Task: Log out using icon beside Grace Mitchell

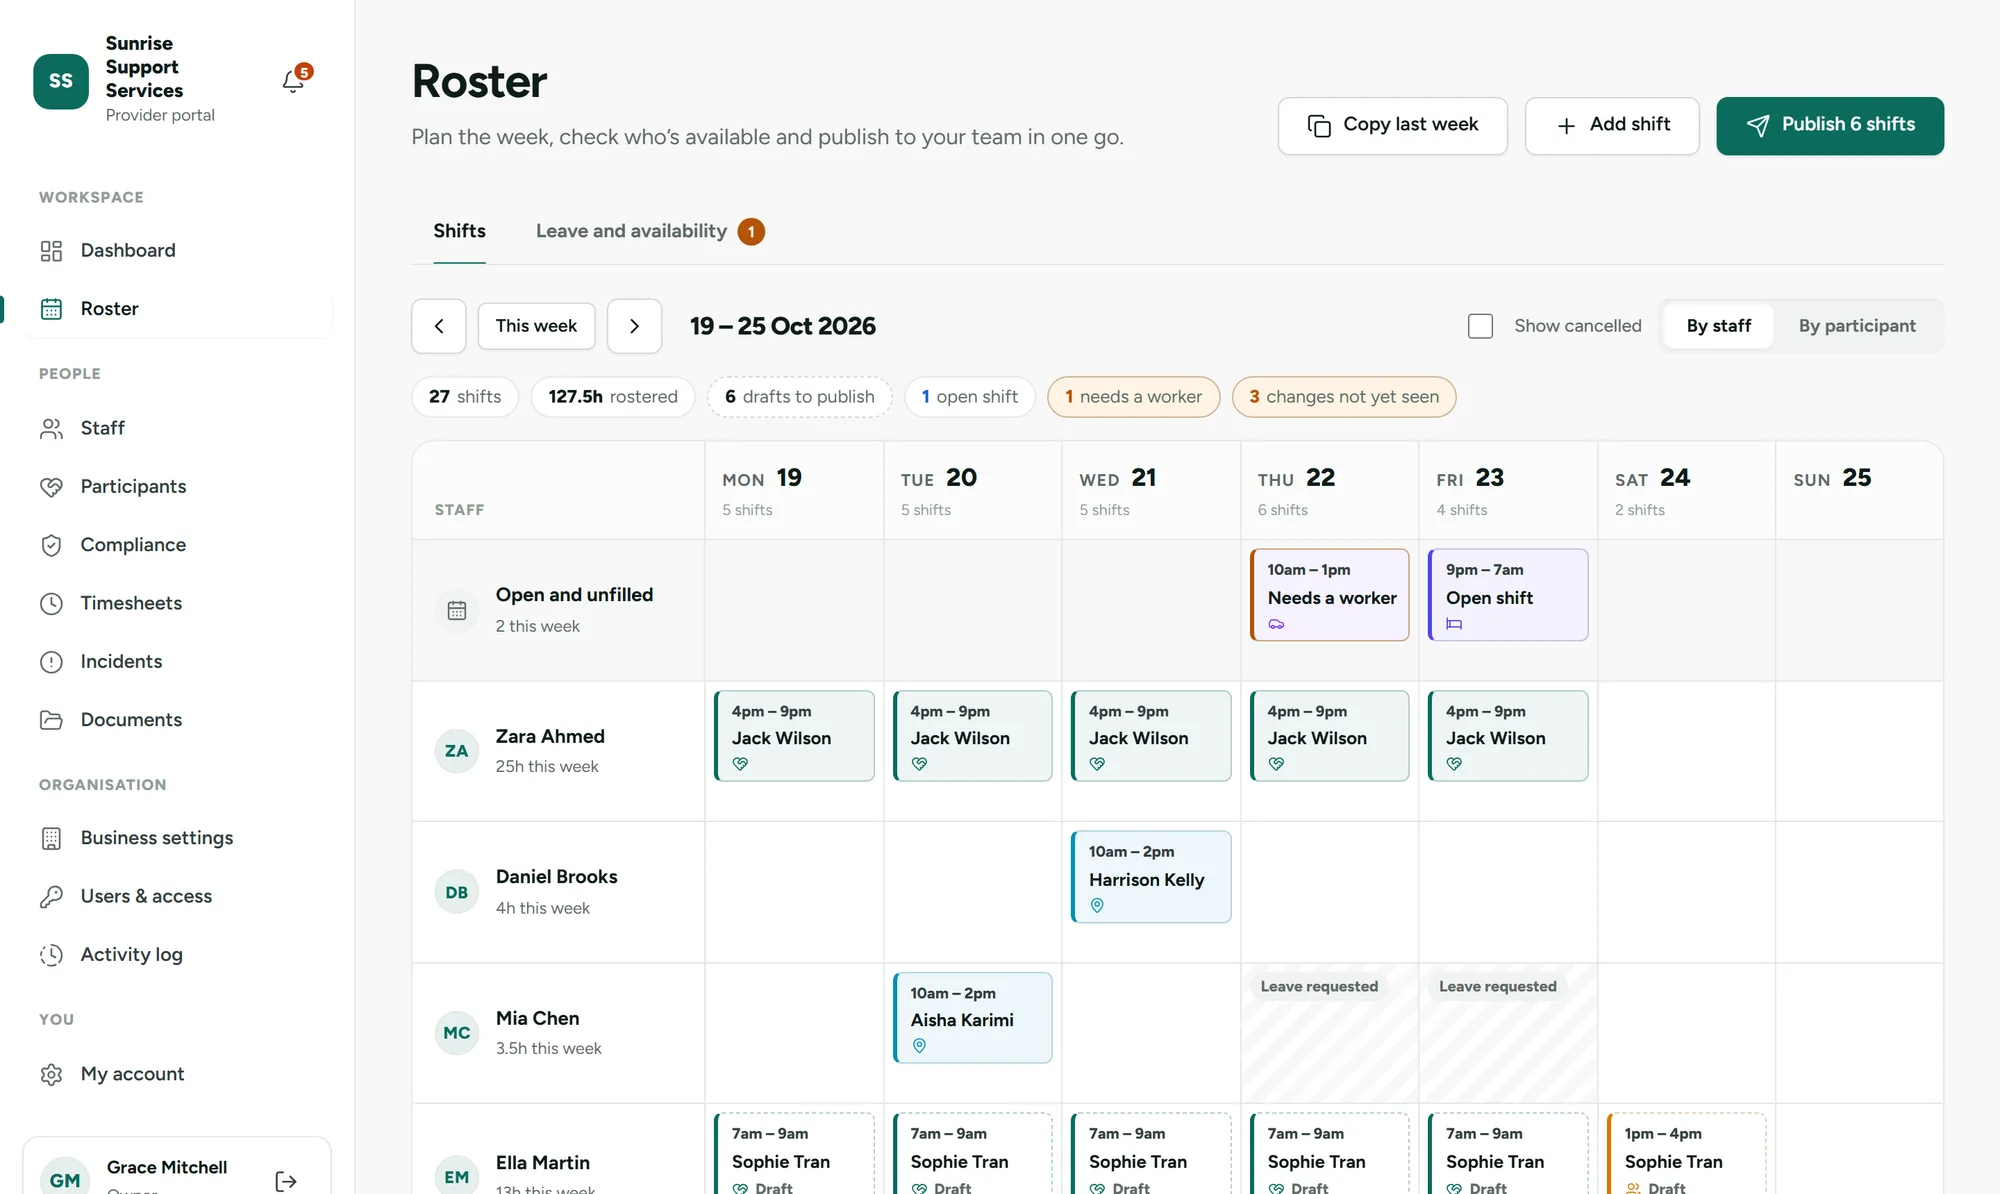Action: pos(286,1181)
